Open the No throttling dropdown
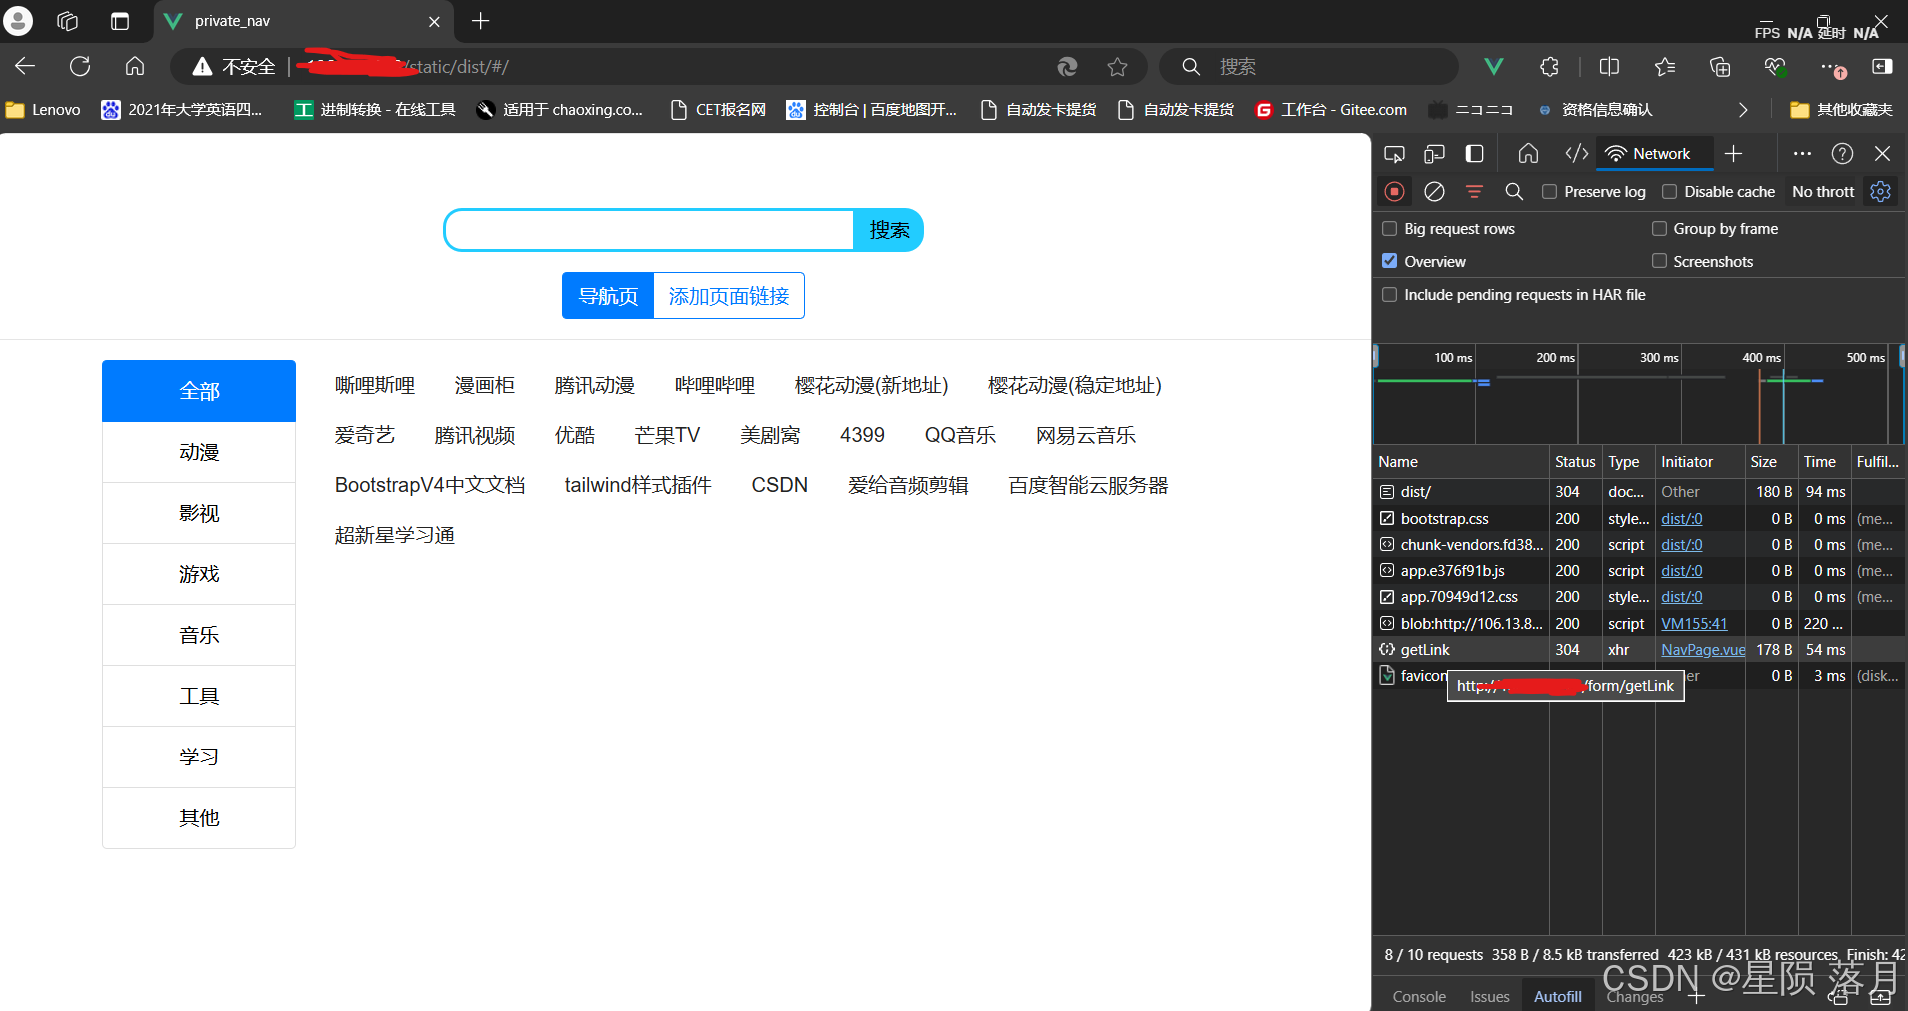Image resolution: width=1908 pixels, height=1011 pixels. (1822, 191)
